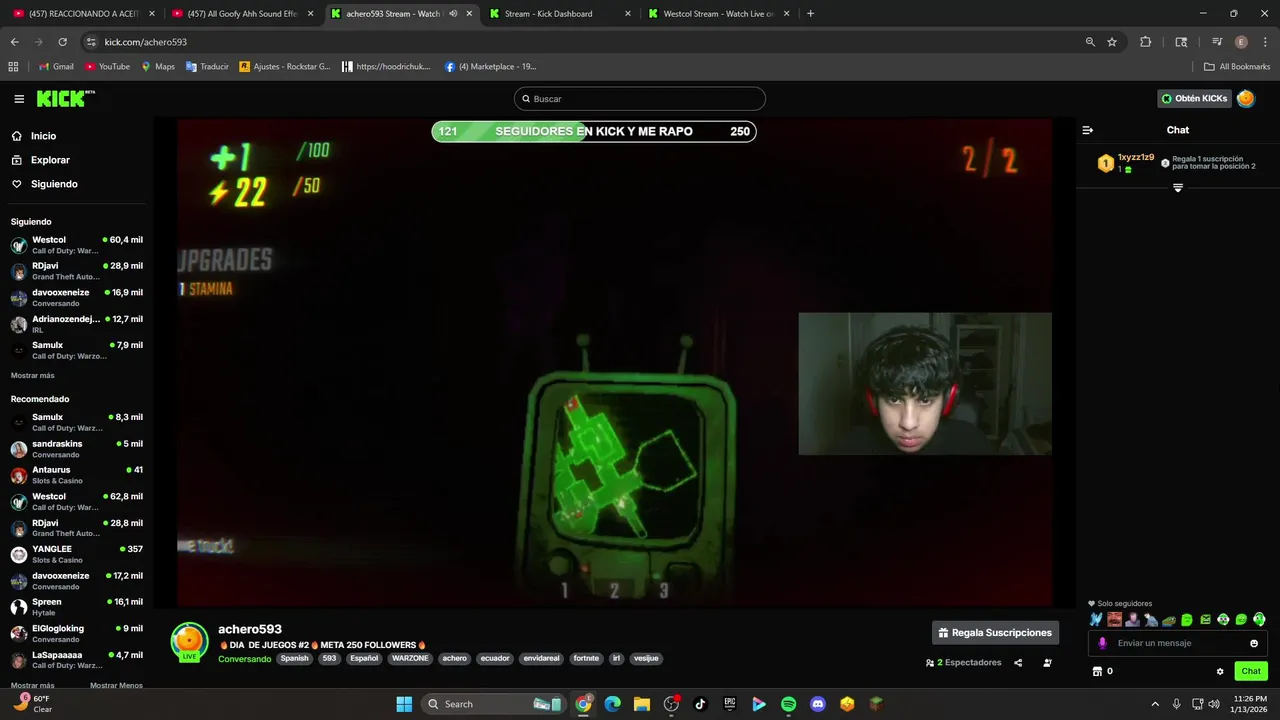Insert the Pepe frog emote
This screenshot has height=720, width=1280.
pos(1169,619)
